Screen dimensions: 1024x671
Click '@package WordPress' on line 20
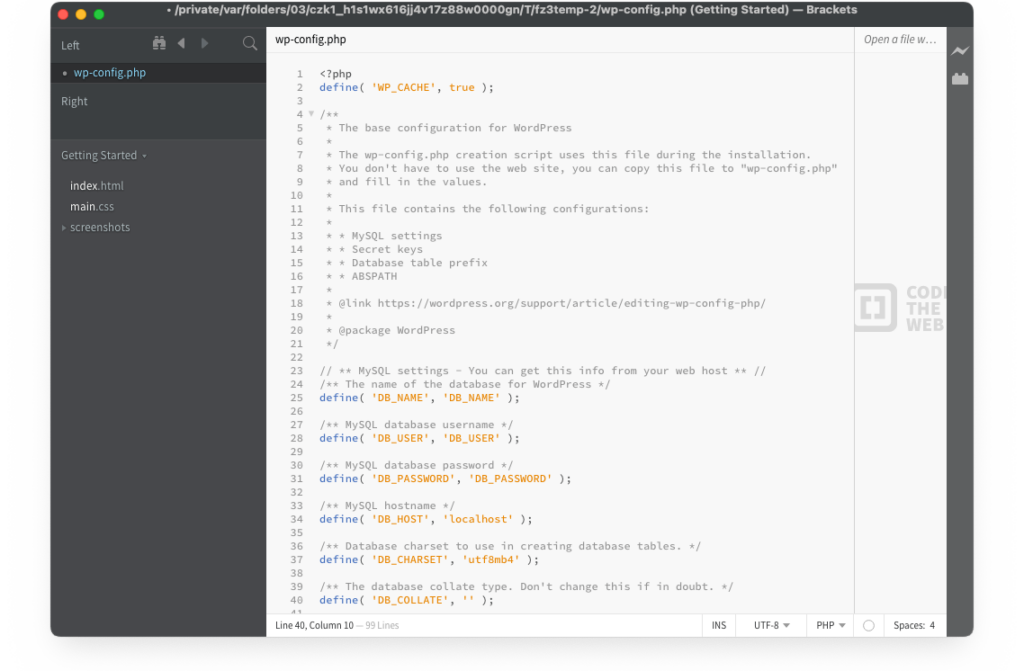point(396,330)
